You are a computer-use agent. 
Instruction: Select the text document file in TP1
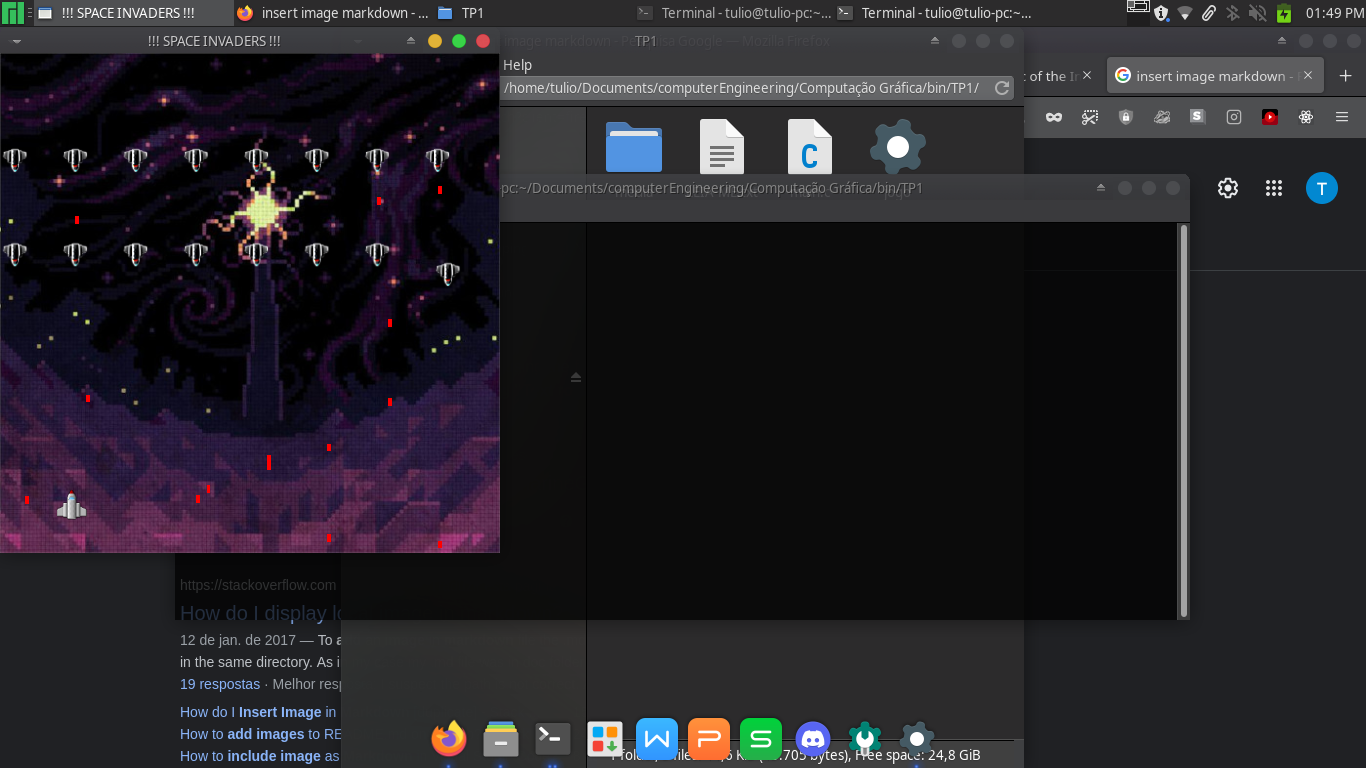point(722,147)
